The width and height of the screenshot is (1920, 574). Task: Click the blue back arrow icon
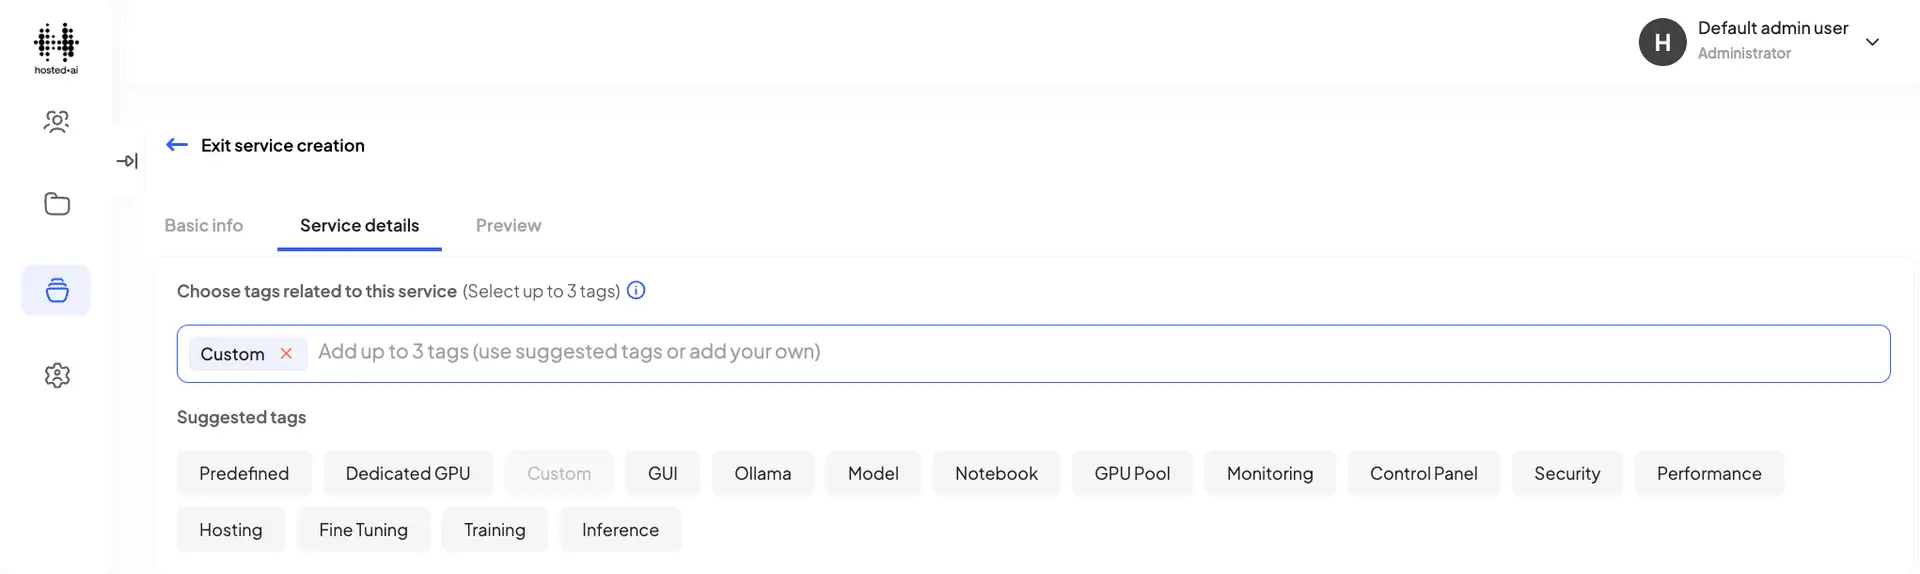[177, 145]
